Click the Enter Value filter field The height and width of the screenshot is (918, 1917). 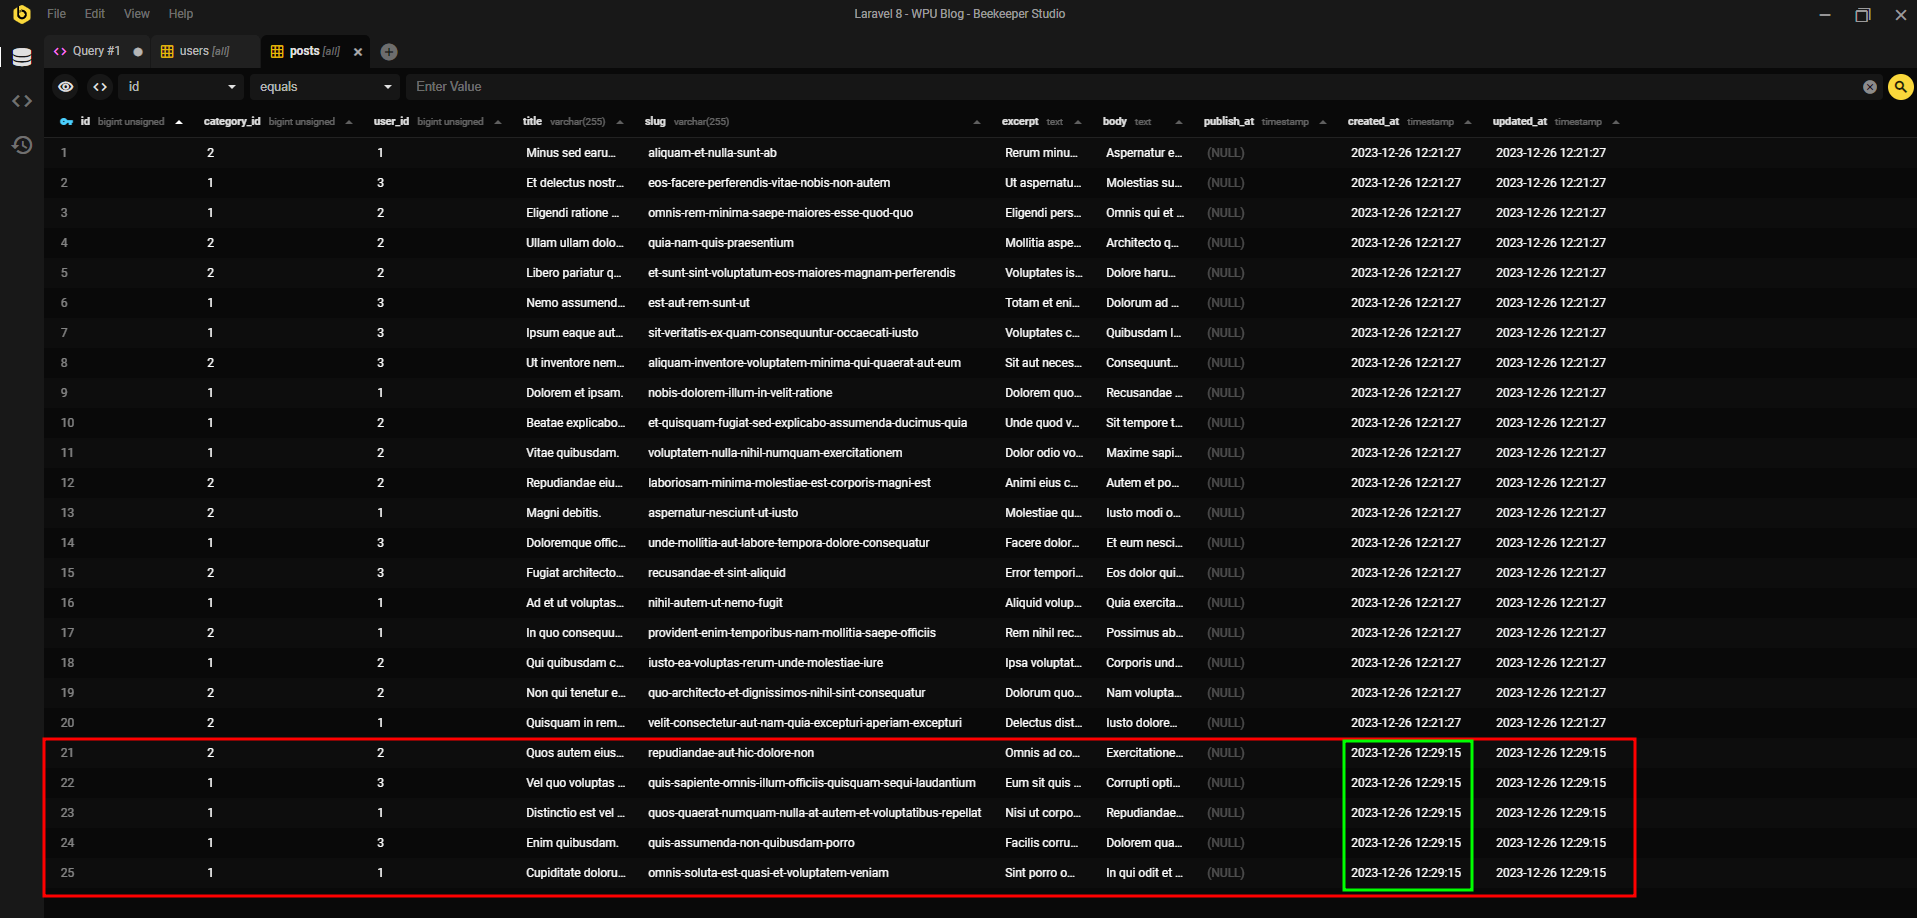point(1130,87)
